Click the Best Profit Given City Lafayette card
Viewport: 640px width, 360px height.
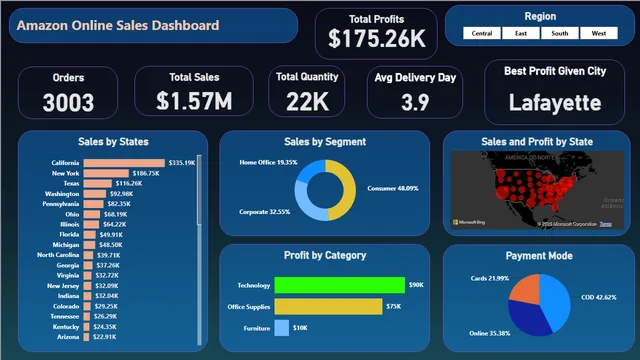[555, 92]
